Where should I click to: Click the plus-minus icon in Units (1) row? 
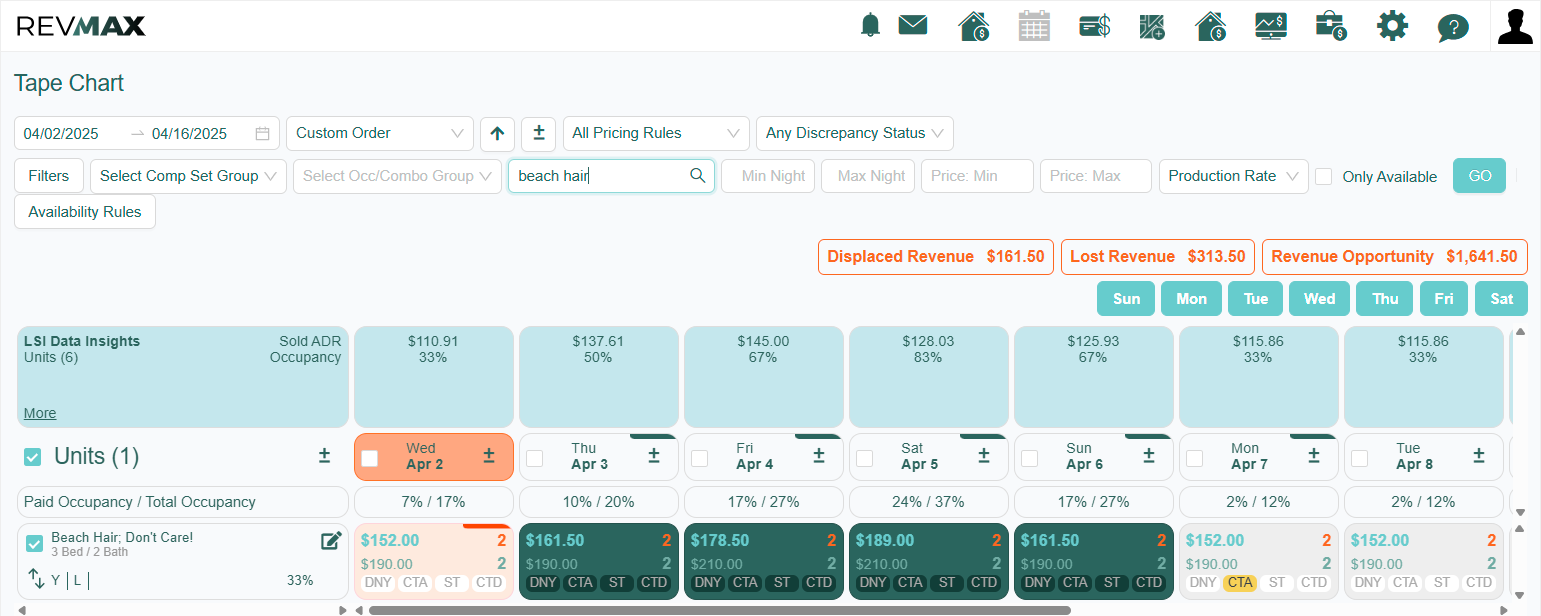[324, 456]
